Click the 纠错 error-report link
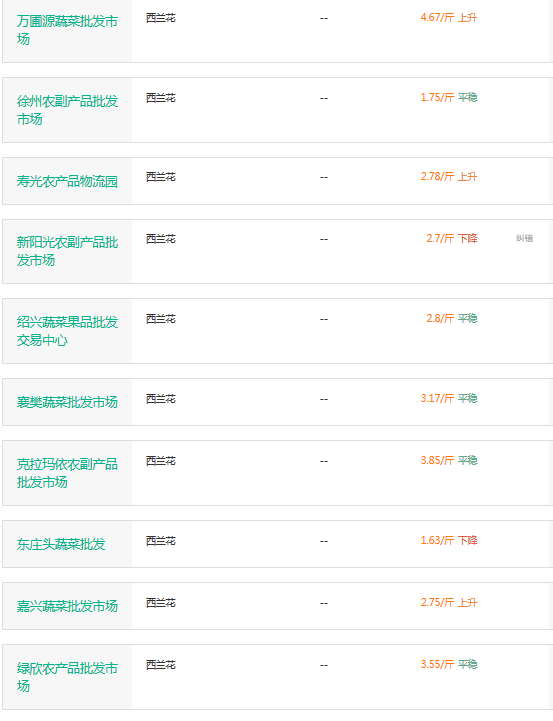The height and width of the screenshot is (721, 553). 524,238
